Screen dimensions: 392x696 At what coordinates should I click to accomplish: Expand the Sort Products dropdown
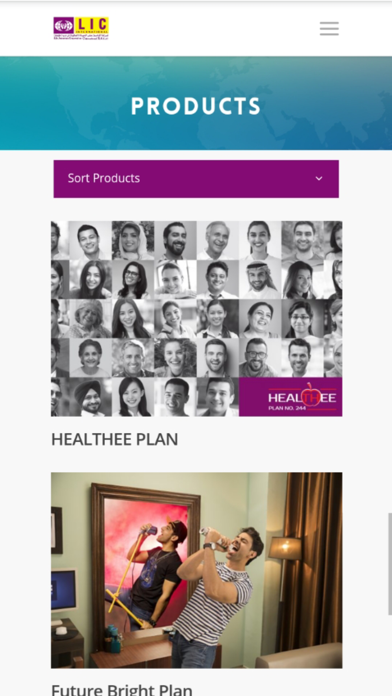pos(196,179)
